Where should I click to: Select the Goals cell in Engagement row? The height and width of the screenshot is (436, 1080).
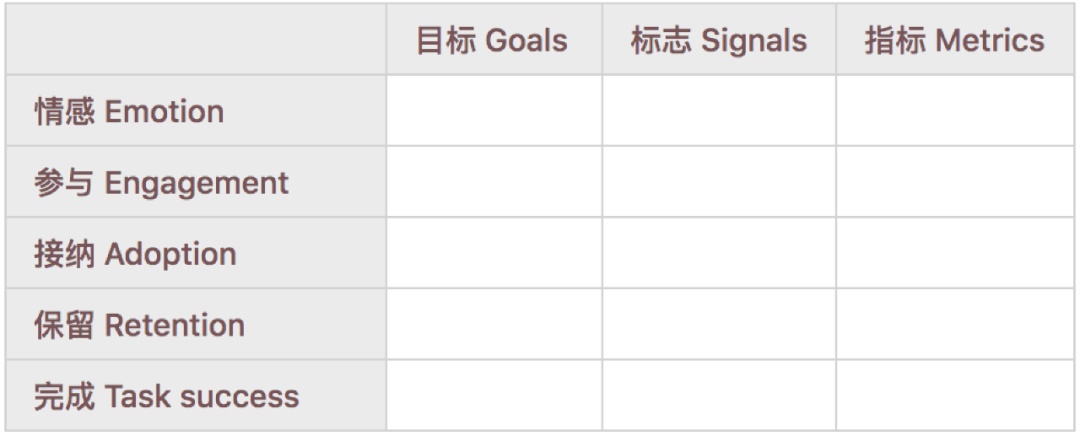[x=494, y=182]
